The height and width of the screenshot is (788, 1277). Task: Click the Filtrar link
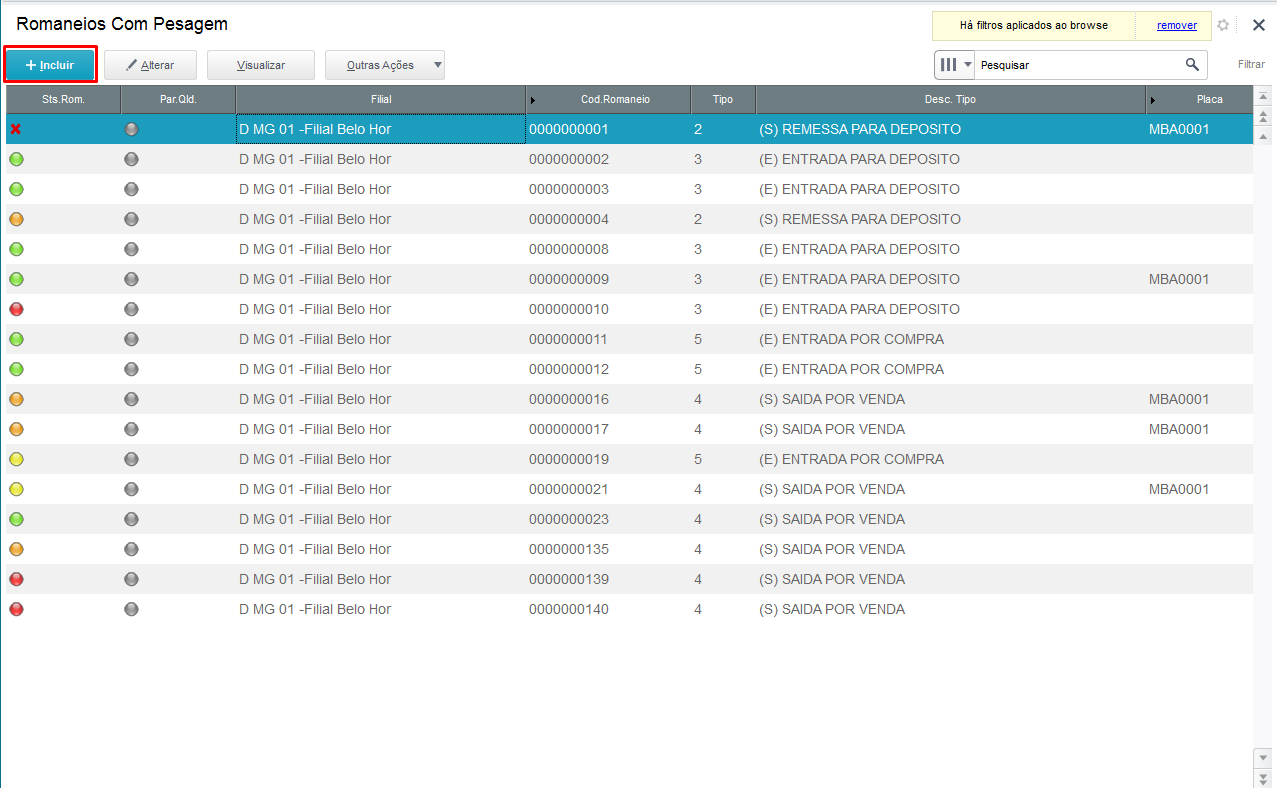click(1251, 65)
